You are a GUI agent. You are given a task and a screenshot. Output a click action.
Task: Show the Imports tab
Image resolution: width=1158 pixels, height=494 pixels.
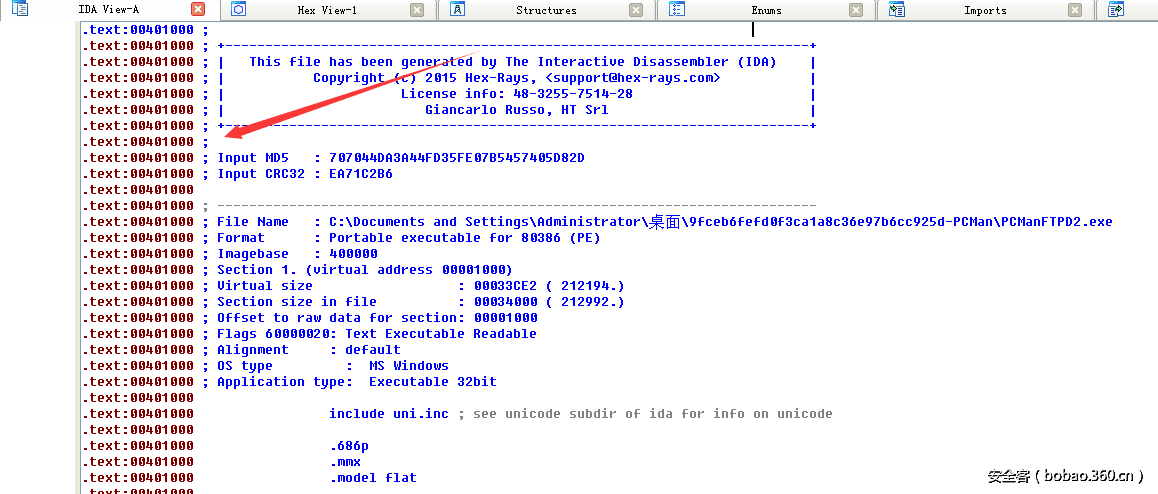coord(985,10)
